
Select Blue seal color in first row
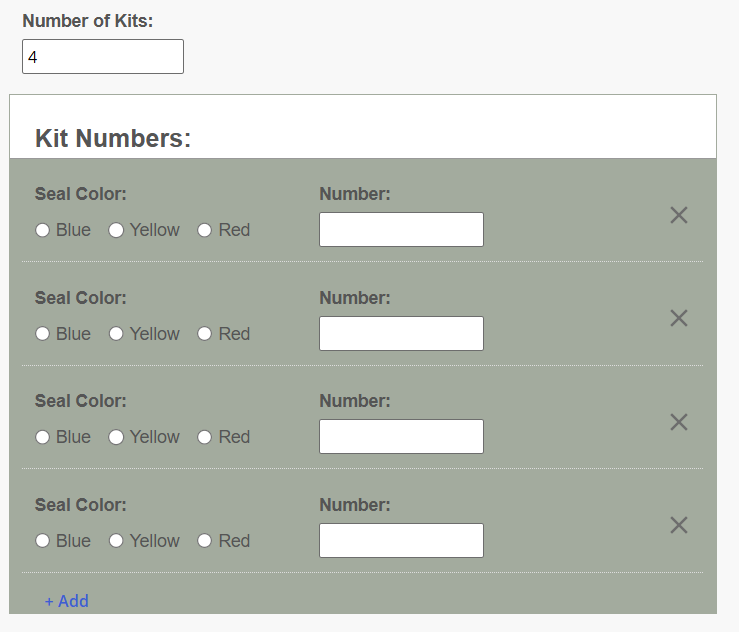point(42,230)
